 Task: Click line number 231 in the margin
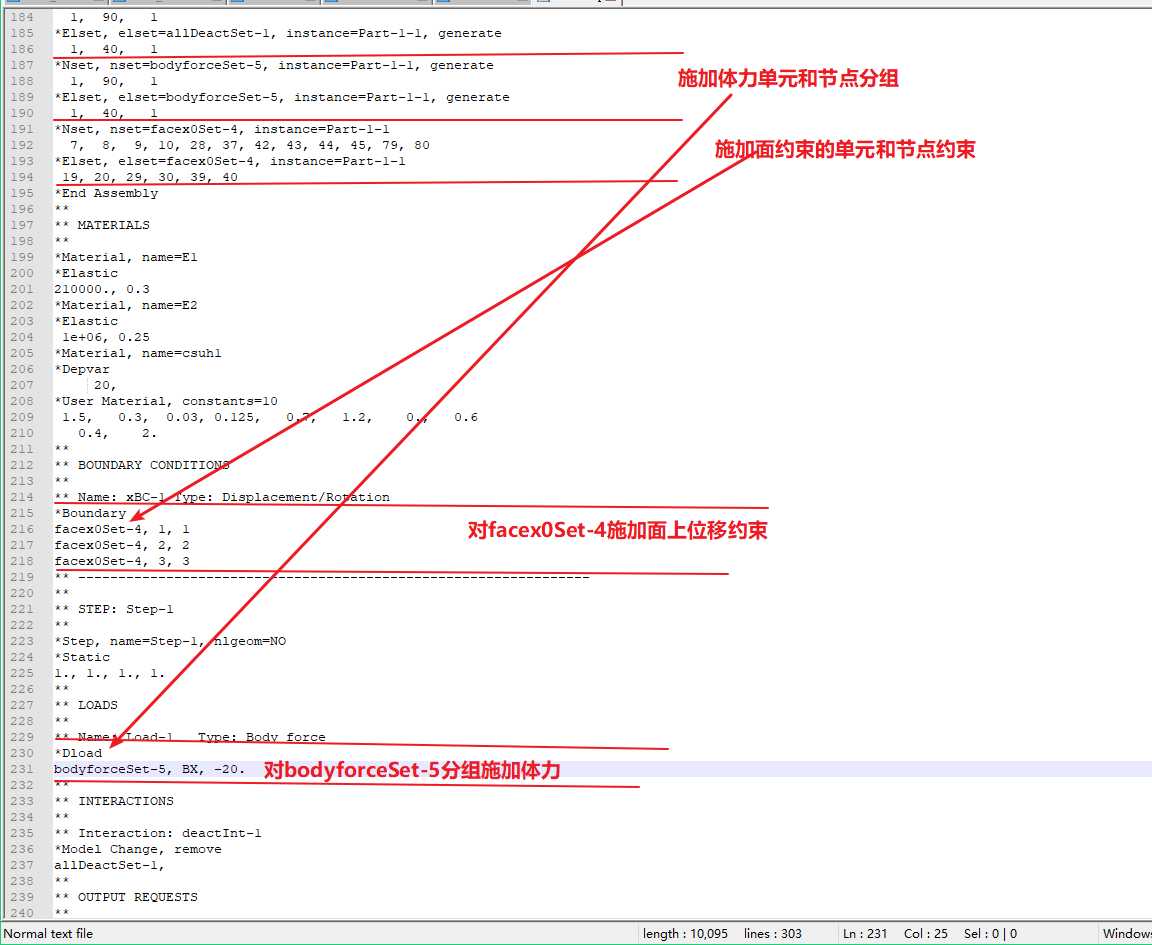22,769
